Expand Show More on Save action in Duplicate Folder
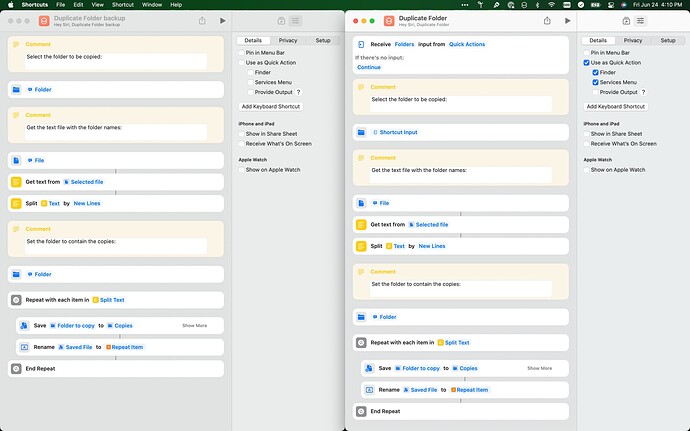 pos(540,368)
